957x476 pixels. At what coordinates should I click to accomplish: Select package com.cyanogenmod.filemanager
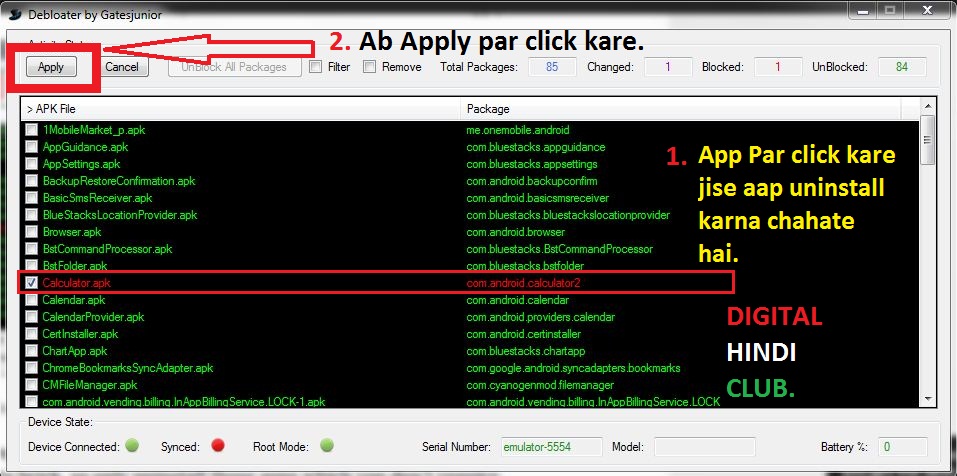point(540,385)
